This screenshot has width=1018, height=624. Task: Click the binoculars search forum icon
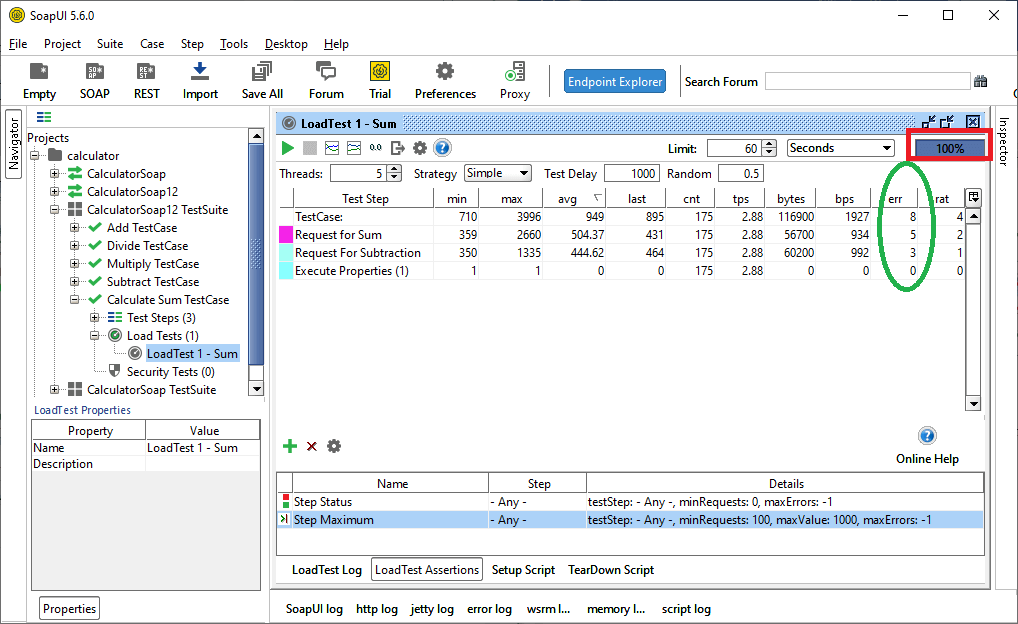pos(980,81)
